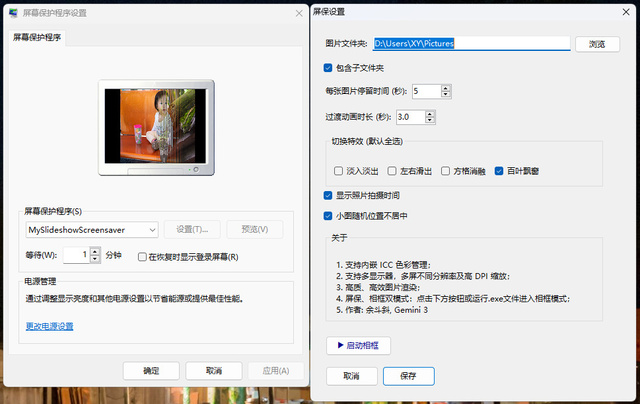
Task: Close the 屏幕保护程序设置 dialog
Action: click(297, 15)
